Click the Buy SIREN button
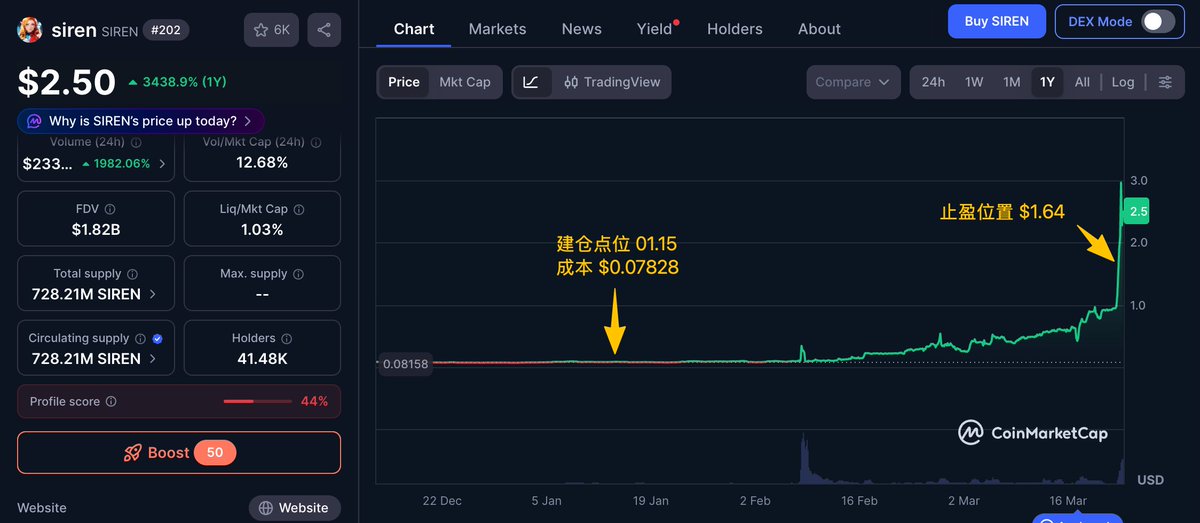The height and width of the screenshot is (523, 1200). tap(996, 21)
